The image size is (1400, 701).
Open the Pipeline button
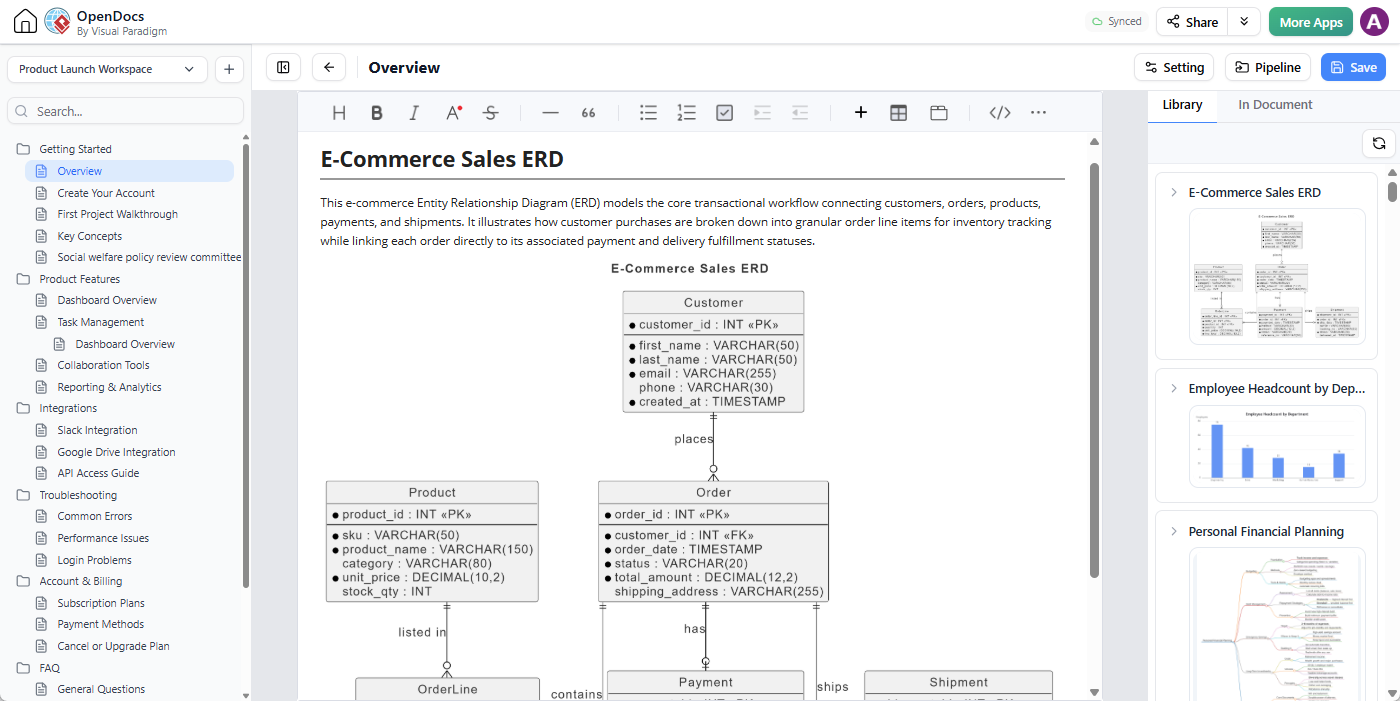pyautogui.click(x=1268, y=67)
